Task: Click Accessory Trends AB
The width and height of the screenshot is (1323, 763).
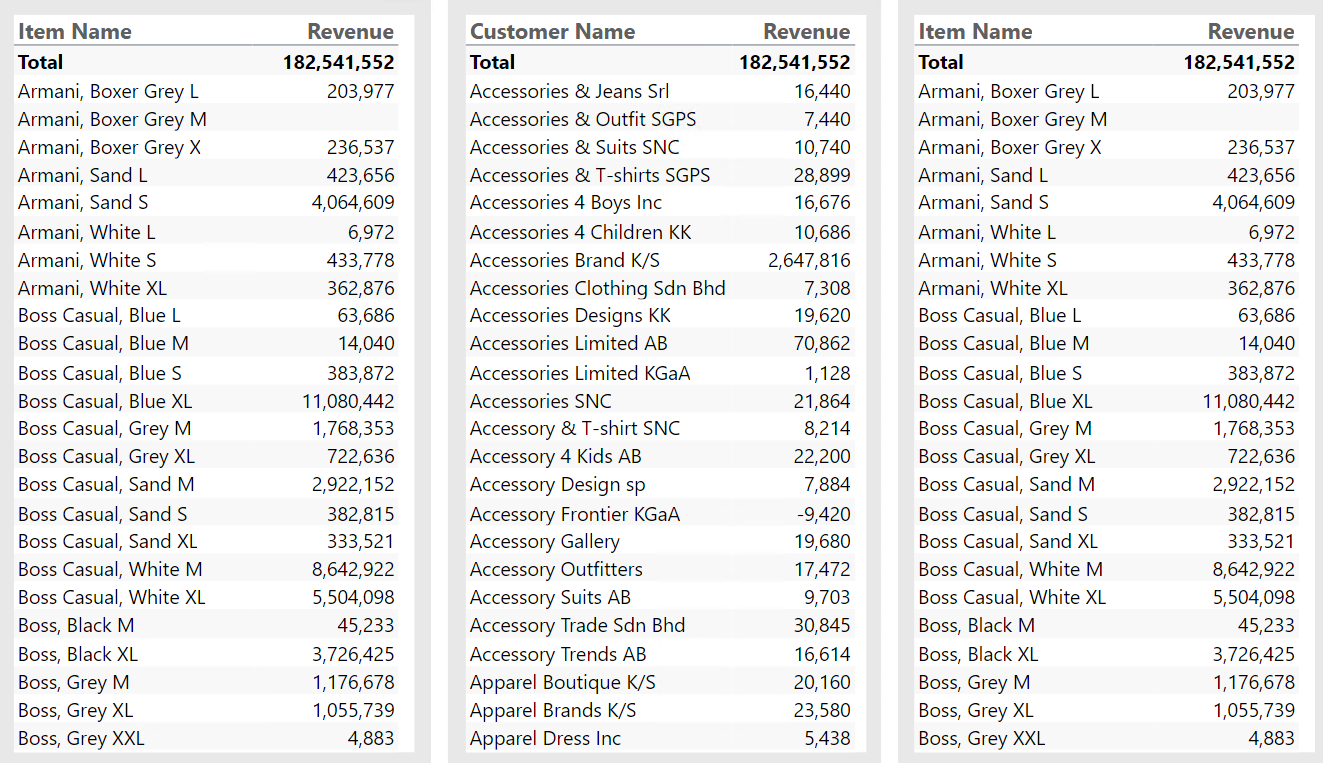Action: pos(558,654)
